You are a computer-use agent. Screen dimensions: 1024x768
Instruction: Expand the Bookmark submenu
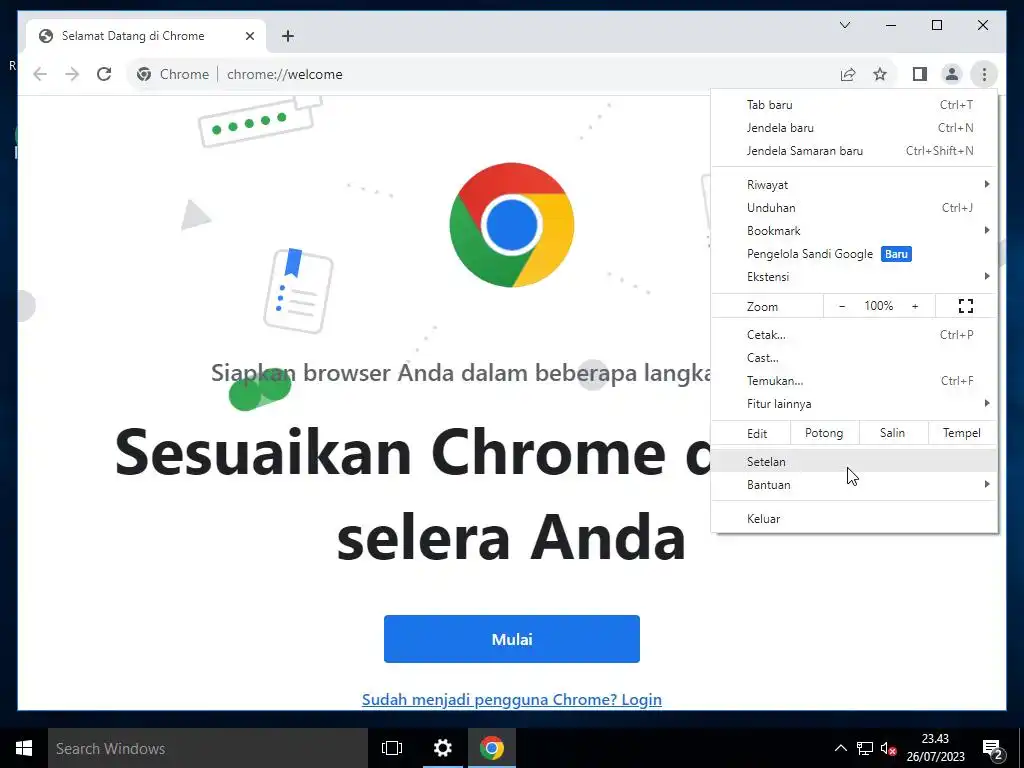pyautogui.click(x=854, y=231)
